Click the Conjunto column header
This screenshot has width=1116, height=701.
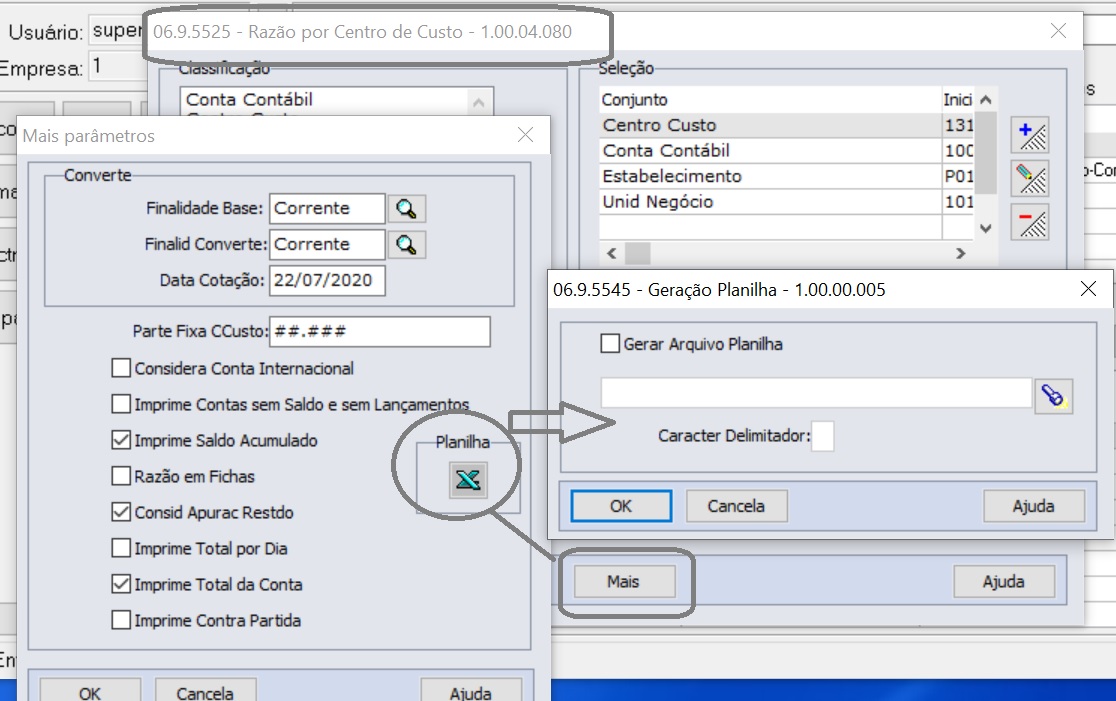pos(770,100)
